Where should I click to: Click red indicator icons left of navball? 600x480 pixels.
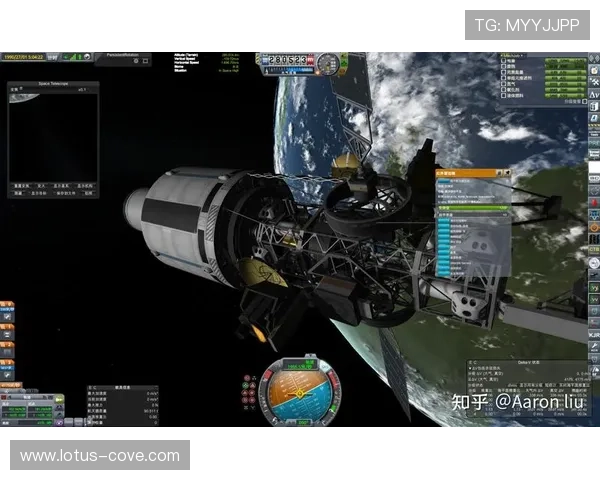tap(249, 387)
